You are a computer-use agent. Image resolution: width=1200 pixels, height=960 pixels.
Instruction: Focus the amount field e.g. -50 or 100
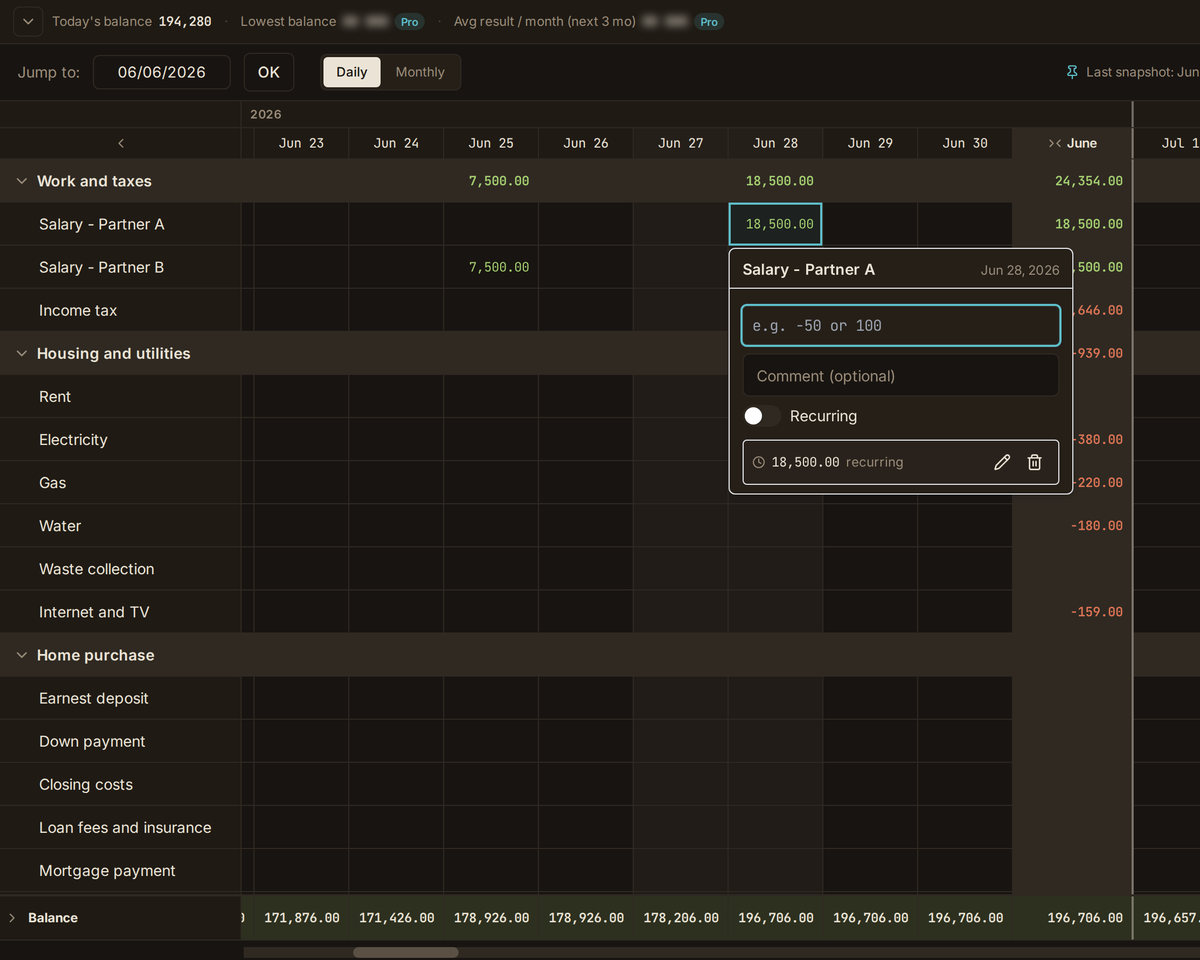900,326
